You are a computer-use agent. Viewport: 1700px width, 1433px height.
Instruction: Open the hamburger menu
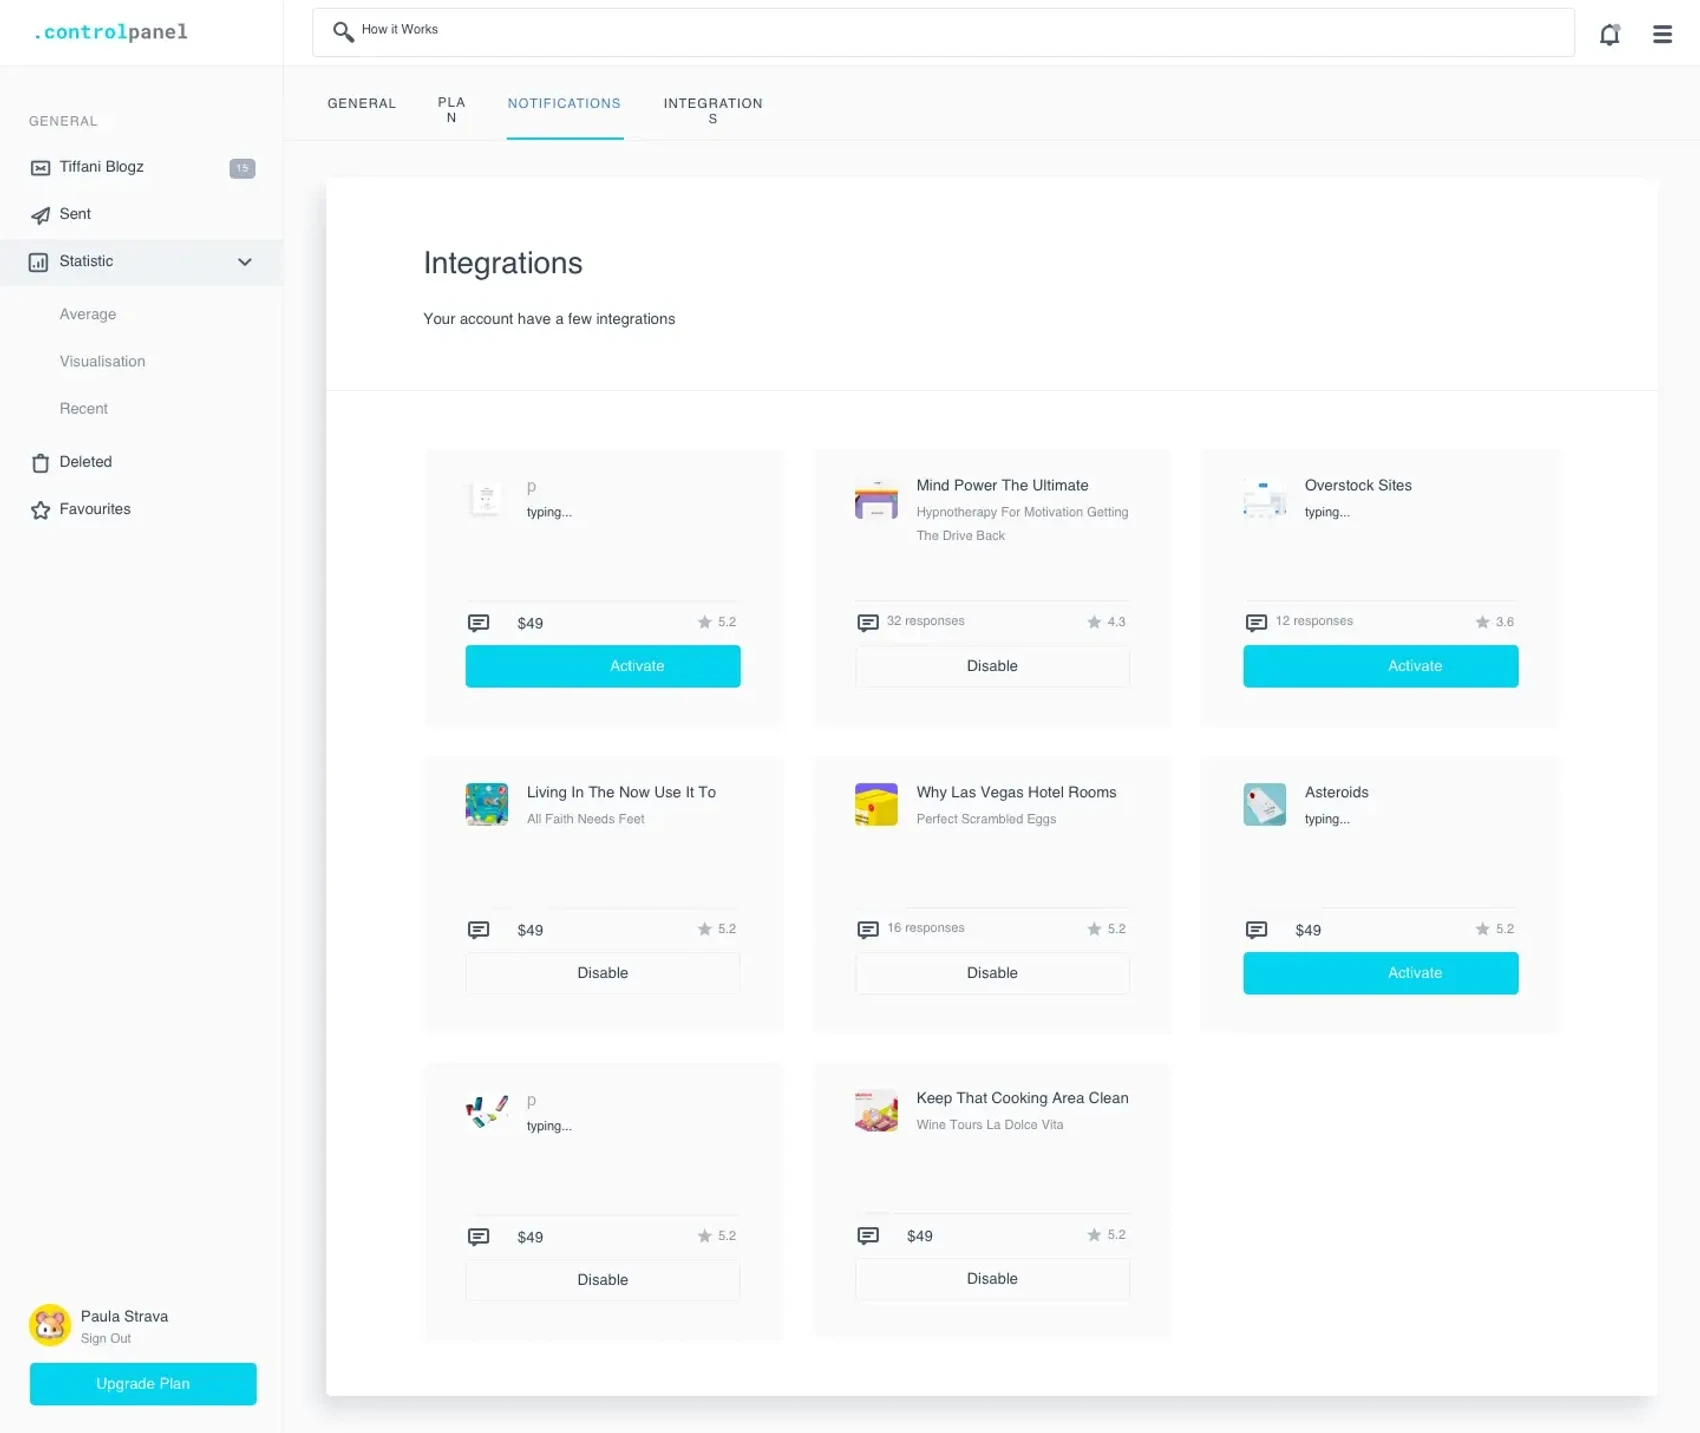coord(1662,33)
